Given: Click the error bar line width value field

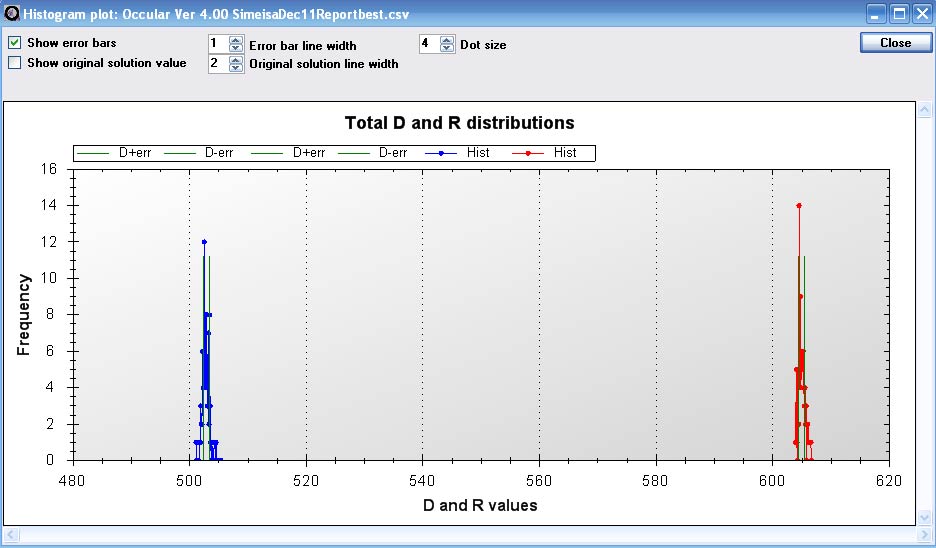Looking at the screenshot, I should pos(219,44).
